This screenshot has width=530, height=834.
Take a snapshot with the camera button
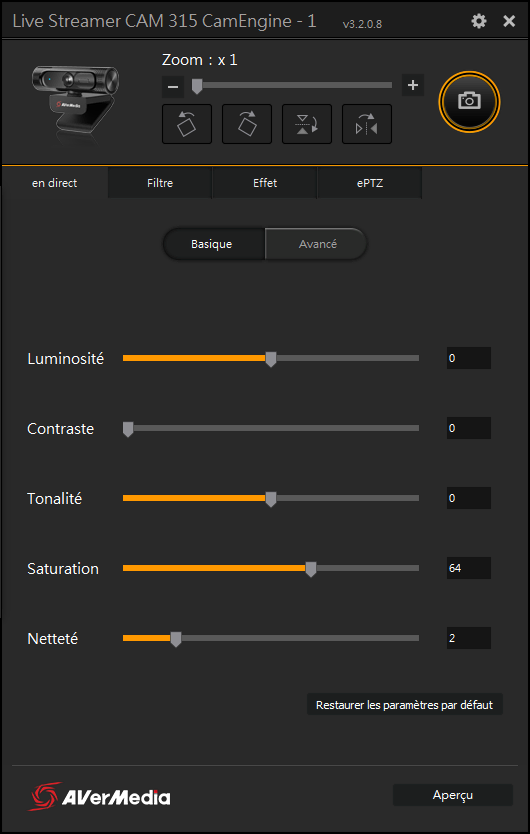[x=469, y=101]
